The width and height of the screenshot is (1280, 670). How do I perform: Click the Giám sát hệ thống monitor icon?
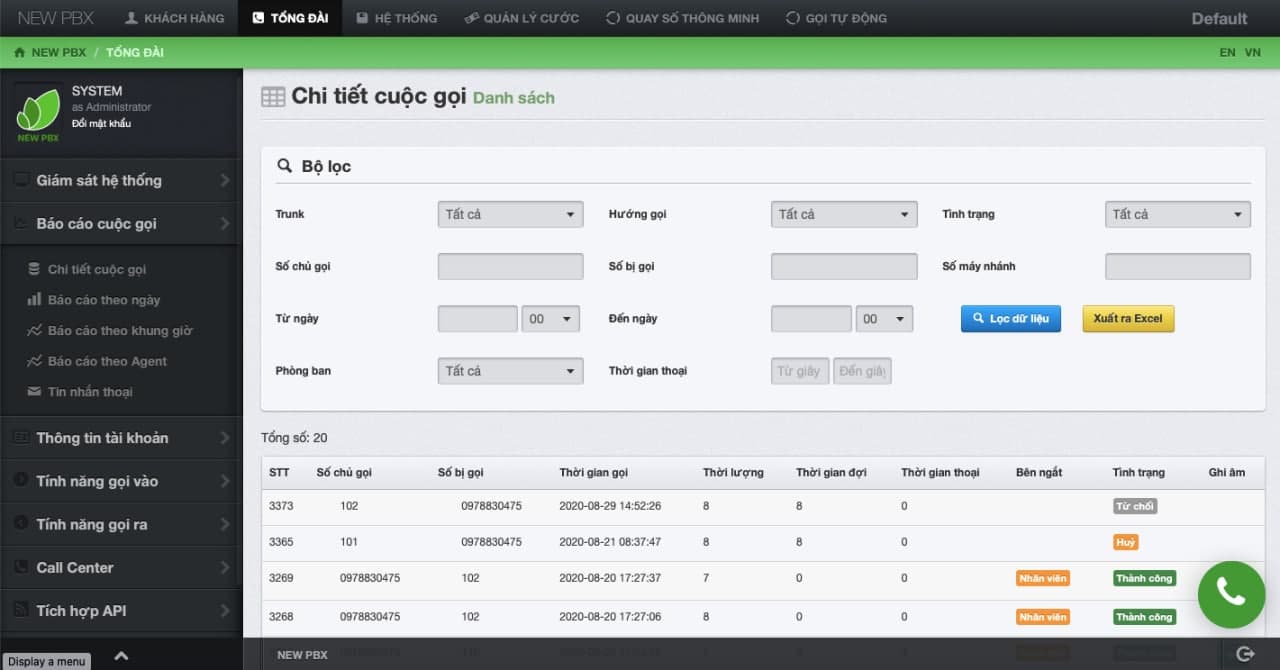tap(20, 180)
